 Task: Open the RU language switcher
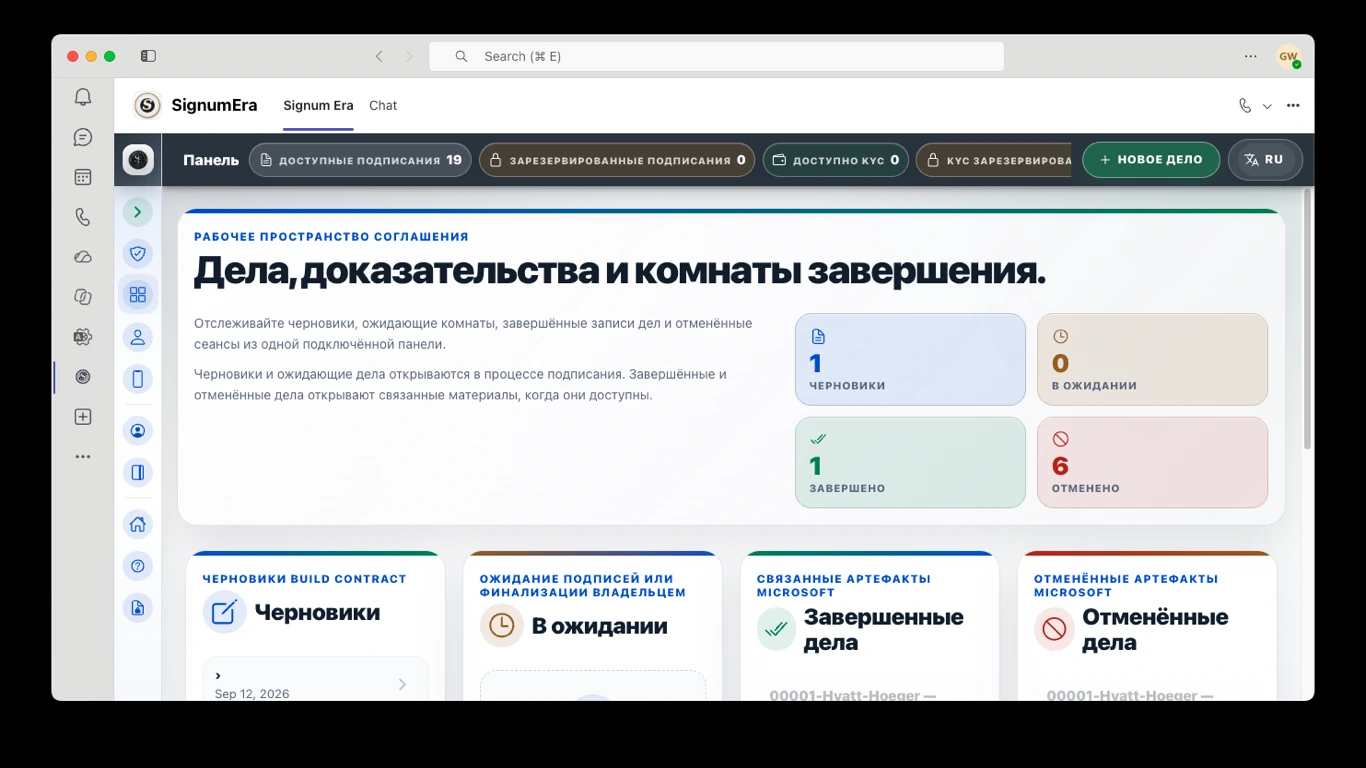coord(1265,160)
